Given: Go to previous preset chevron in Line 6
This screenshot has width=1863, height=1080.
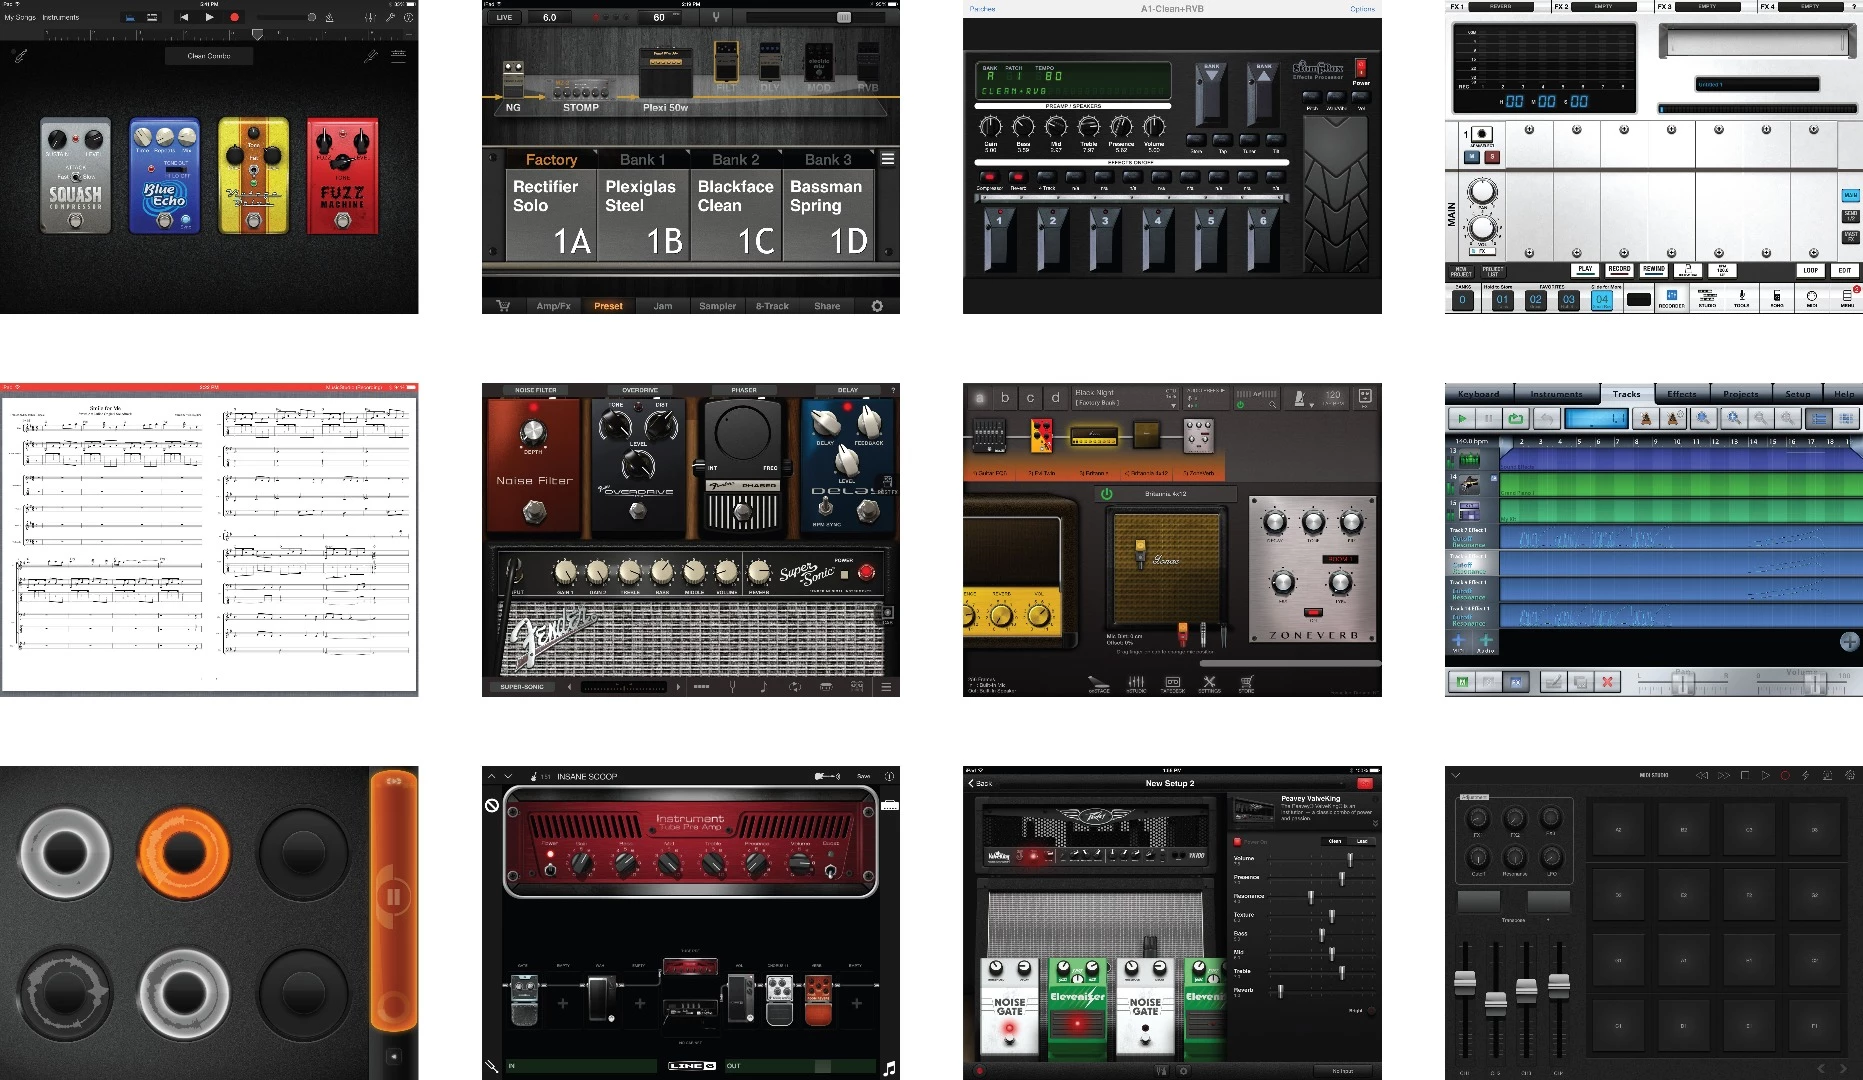Looking at the screenshot, I should (491, 776).
